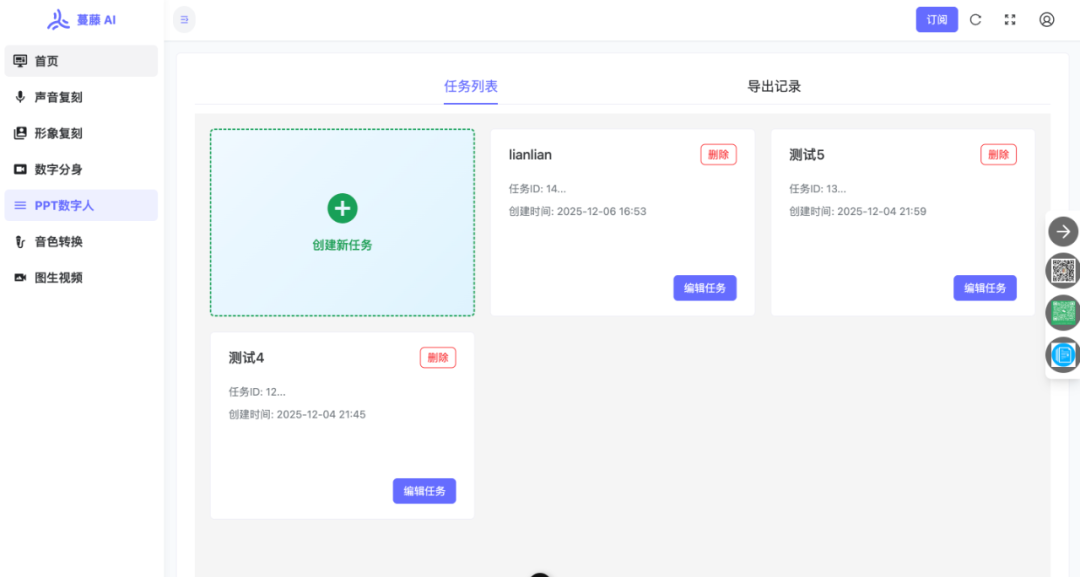Viewport: 1080px width, 577px height.
Task: Click the PPT数字人 sidebar icon
Action: (x=22, y=204)
